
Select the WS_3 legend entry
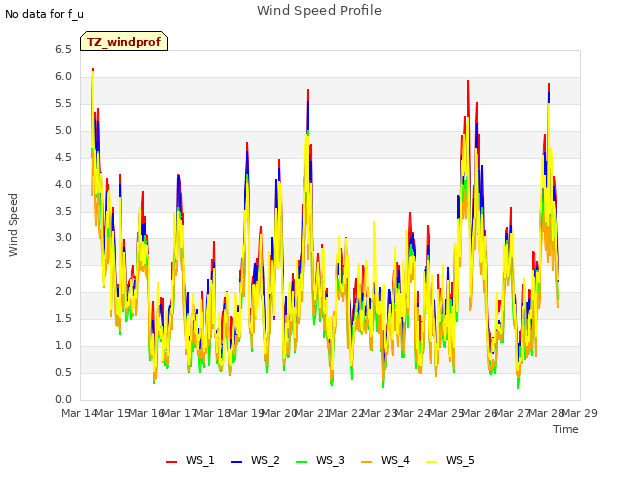320,460
